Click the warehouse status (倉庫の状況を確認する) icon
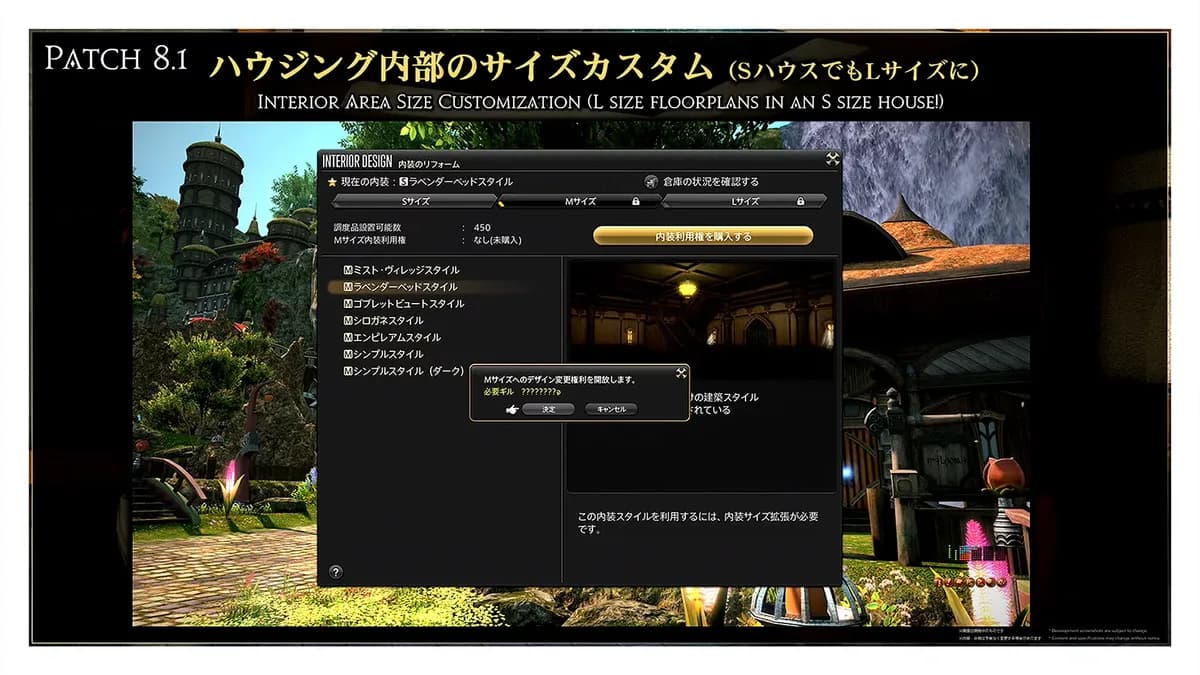This screenshot has width=1200, height=675. tap(650, 182)
